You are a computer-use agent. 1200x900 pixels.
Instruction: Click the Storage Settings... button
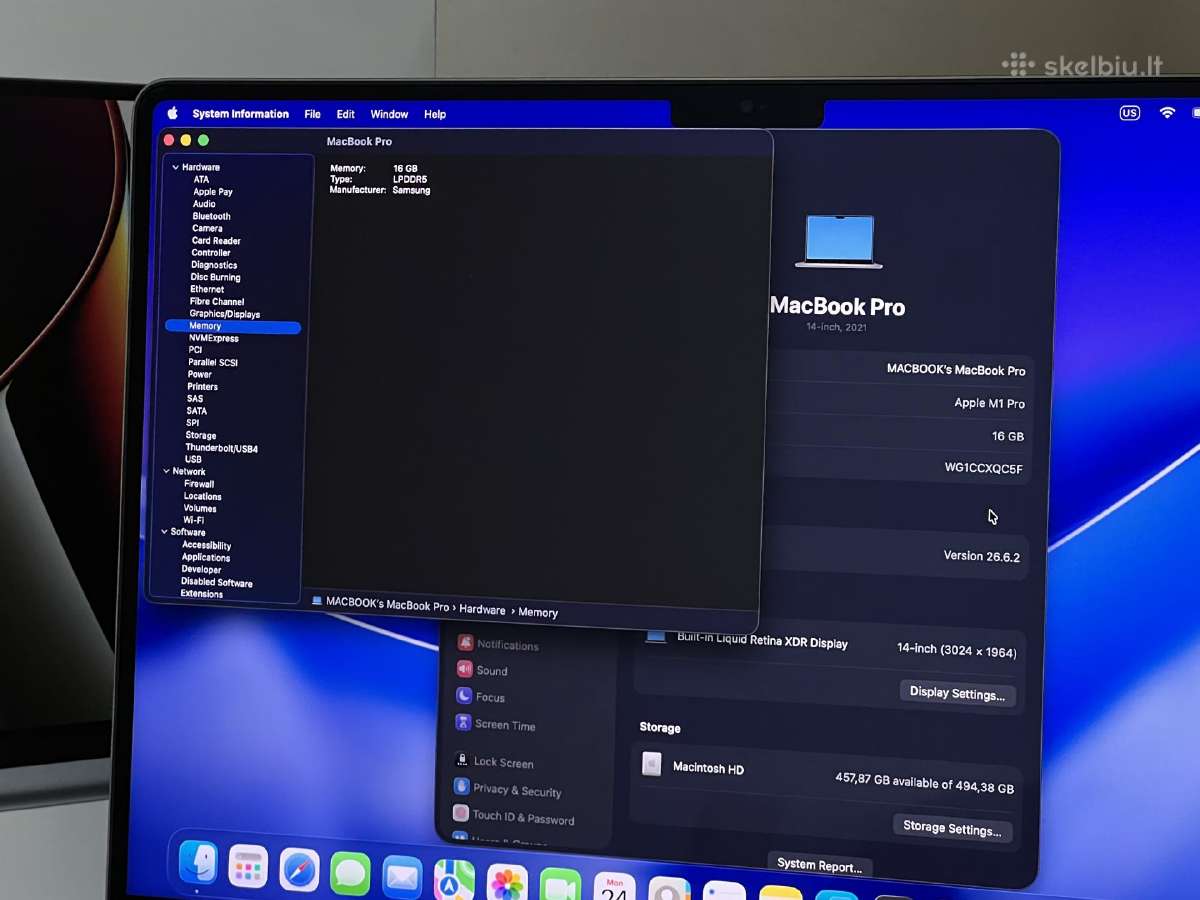952,828
